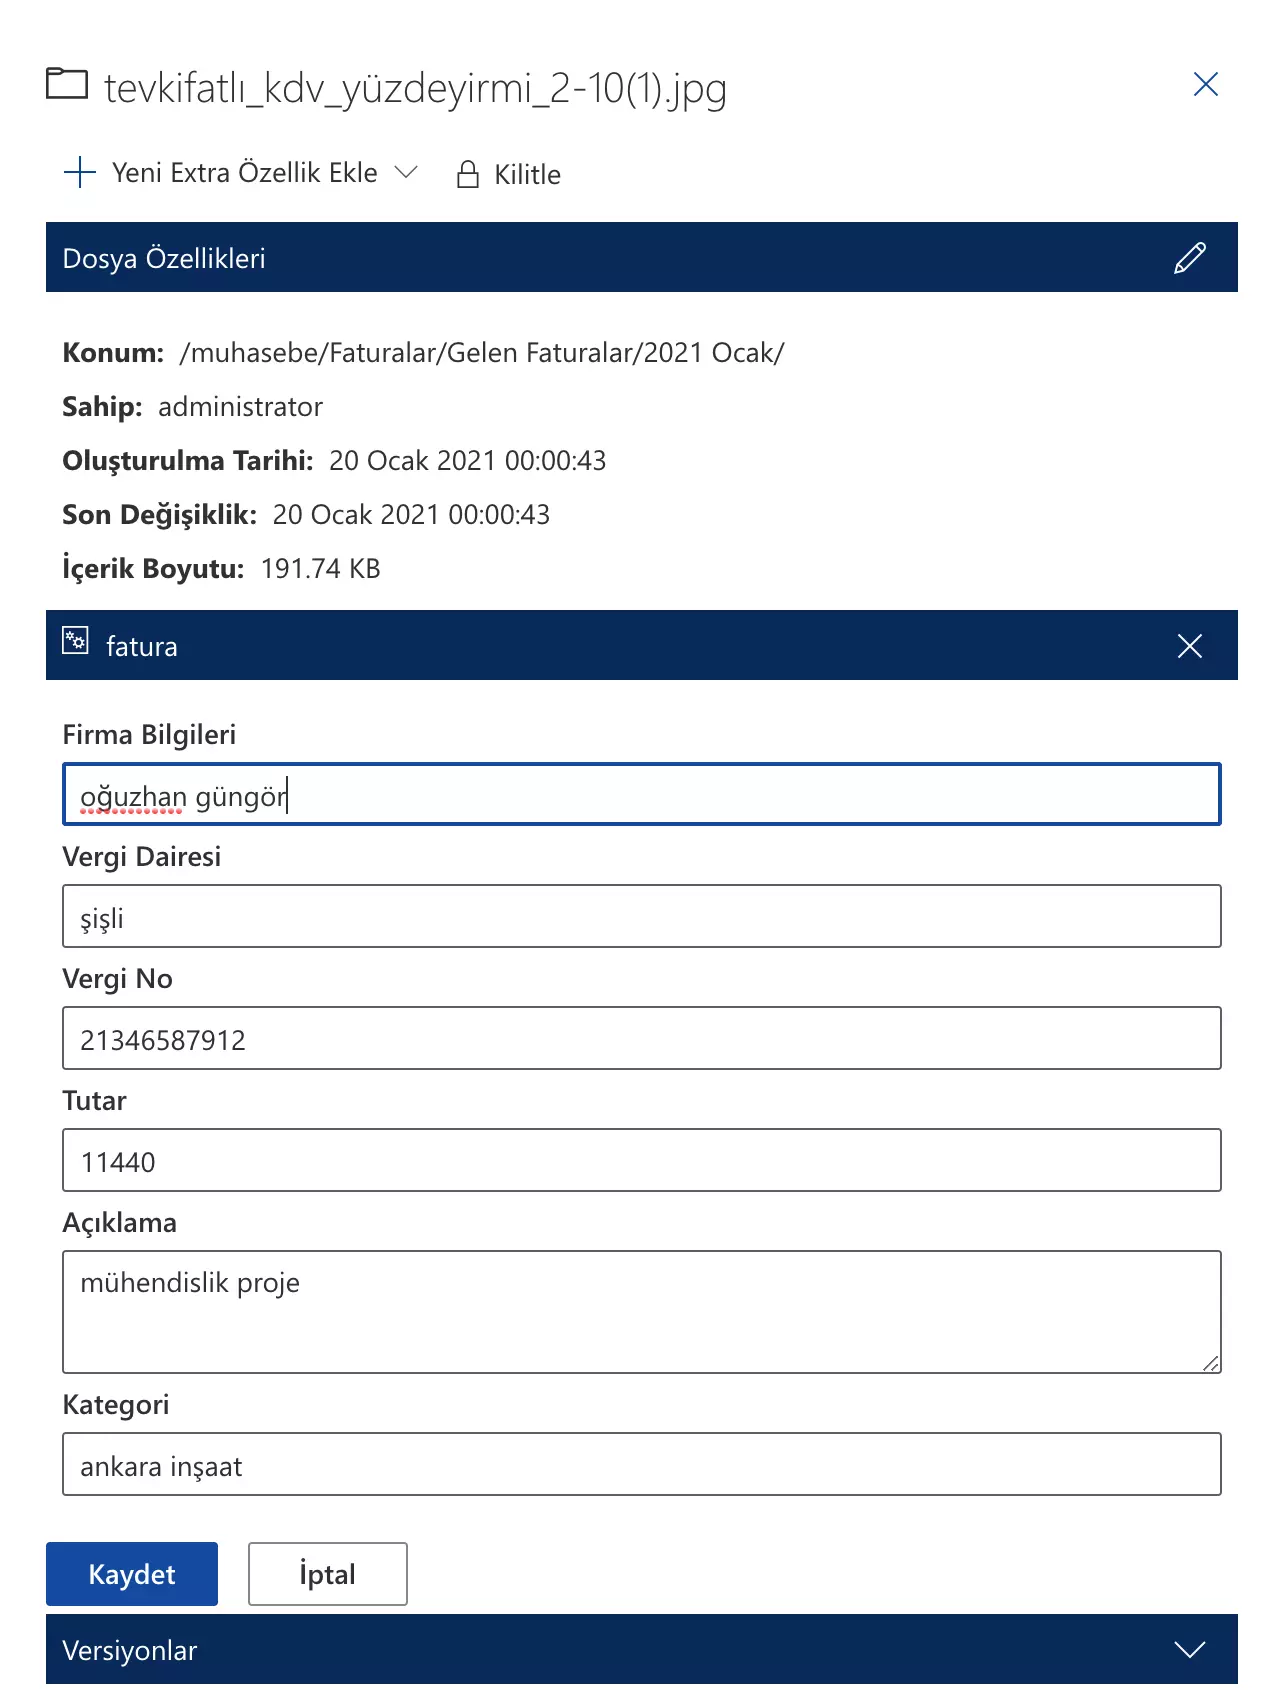Click Oluşturulma Tarihi value 20 Ocak 2021

467,461
